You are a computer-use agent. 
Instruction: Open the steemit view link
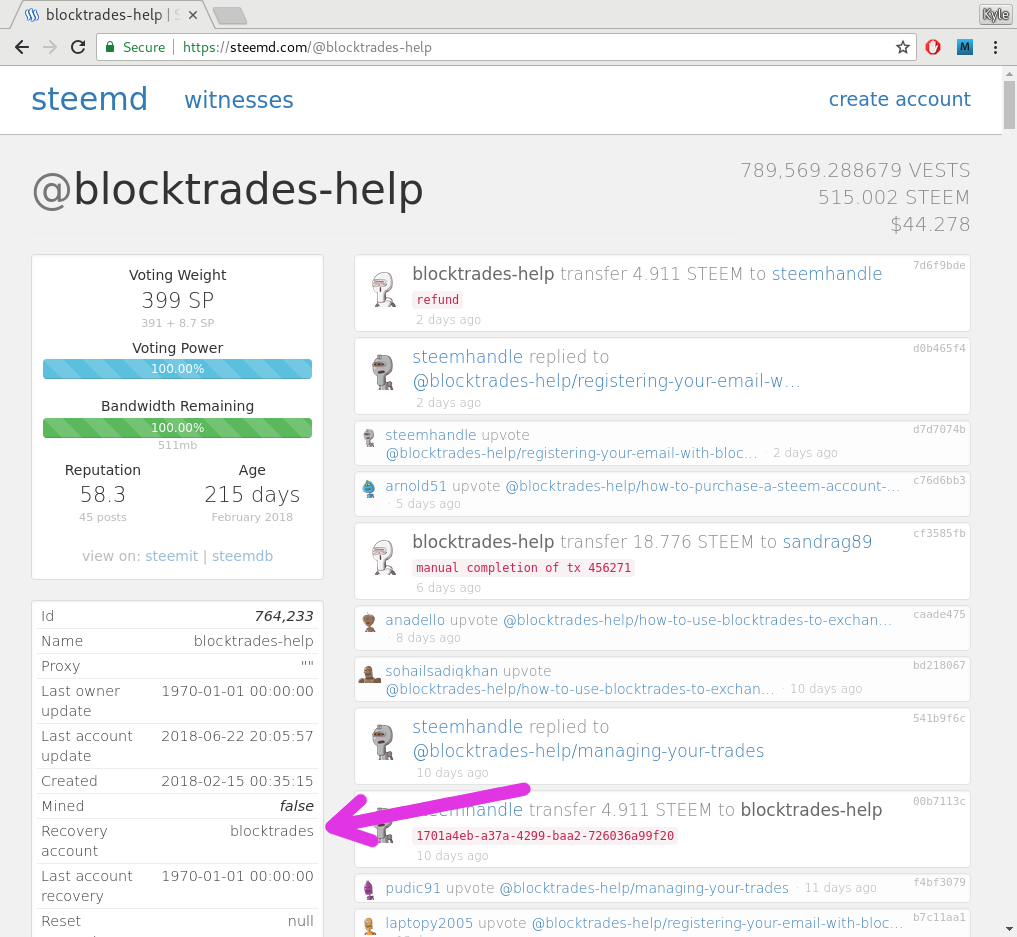pyautogui.click(x=171, y=556)
